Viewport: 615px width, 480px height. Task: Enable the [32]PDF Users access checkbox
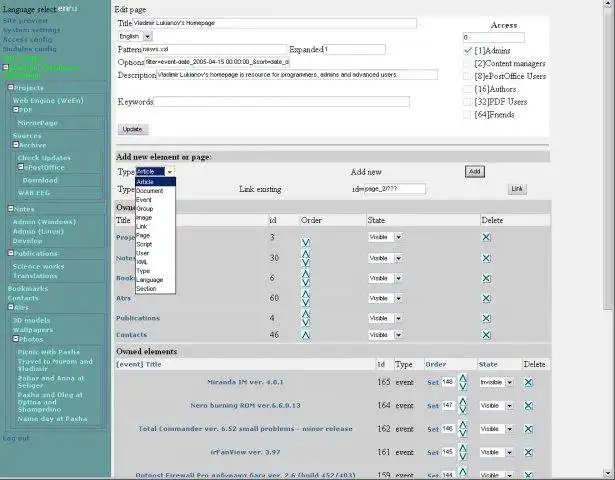pyautogui.click(x=467, y=102)
